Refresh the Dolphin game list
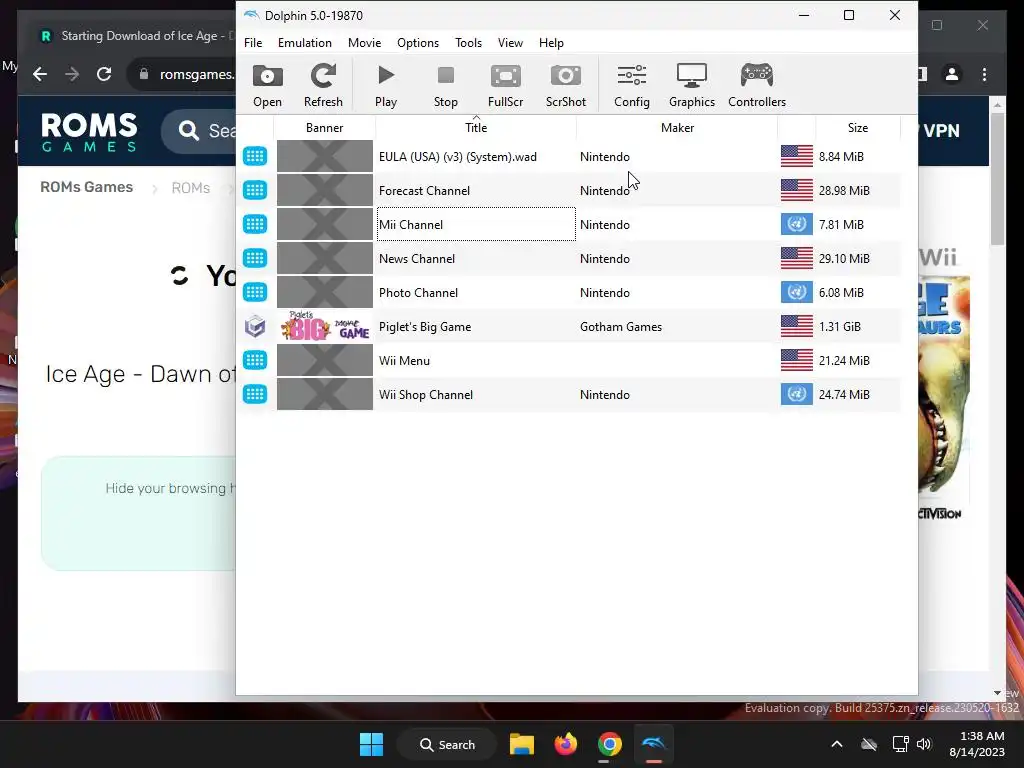1024x768 pixels. point(323,85)
